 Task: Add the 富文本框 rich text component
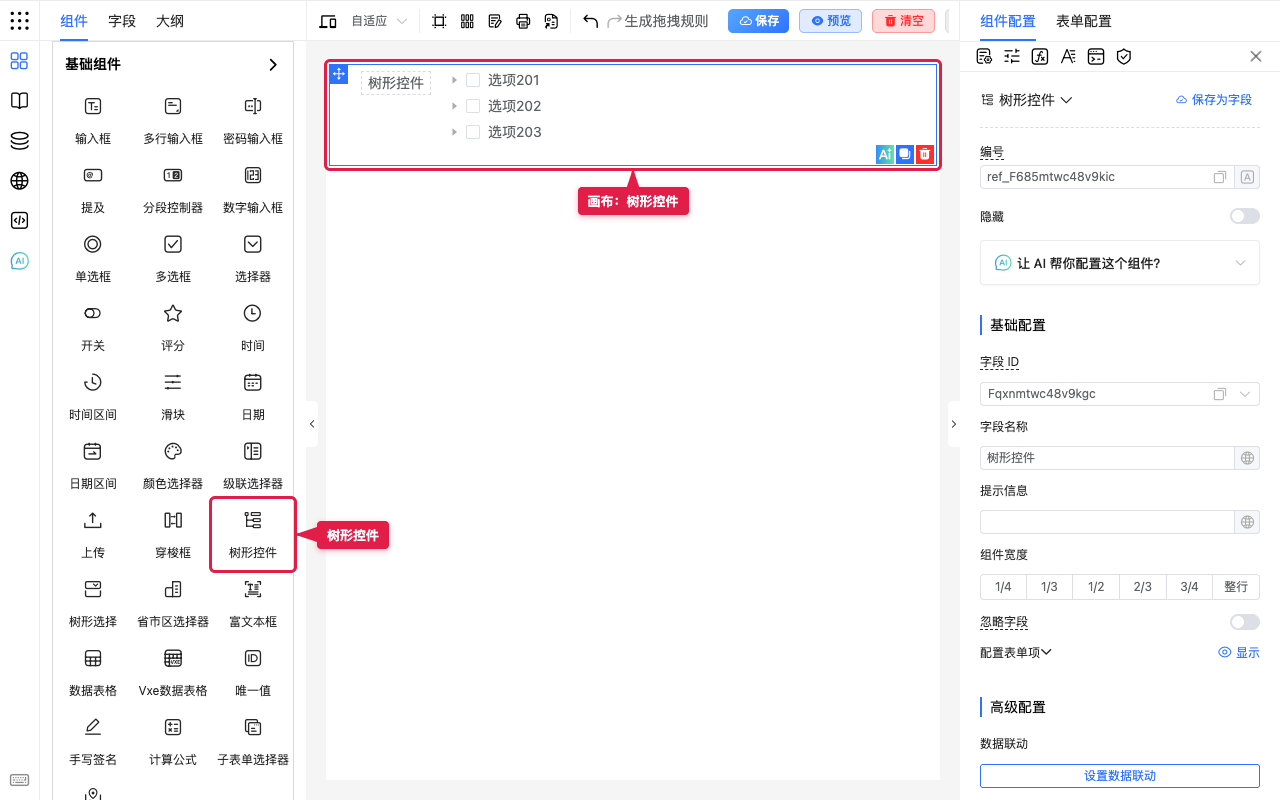click(253, 603)
